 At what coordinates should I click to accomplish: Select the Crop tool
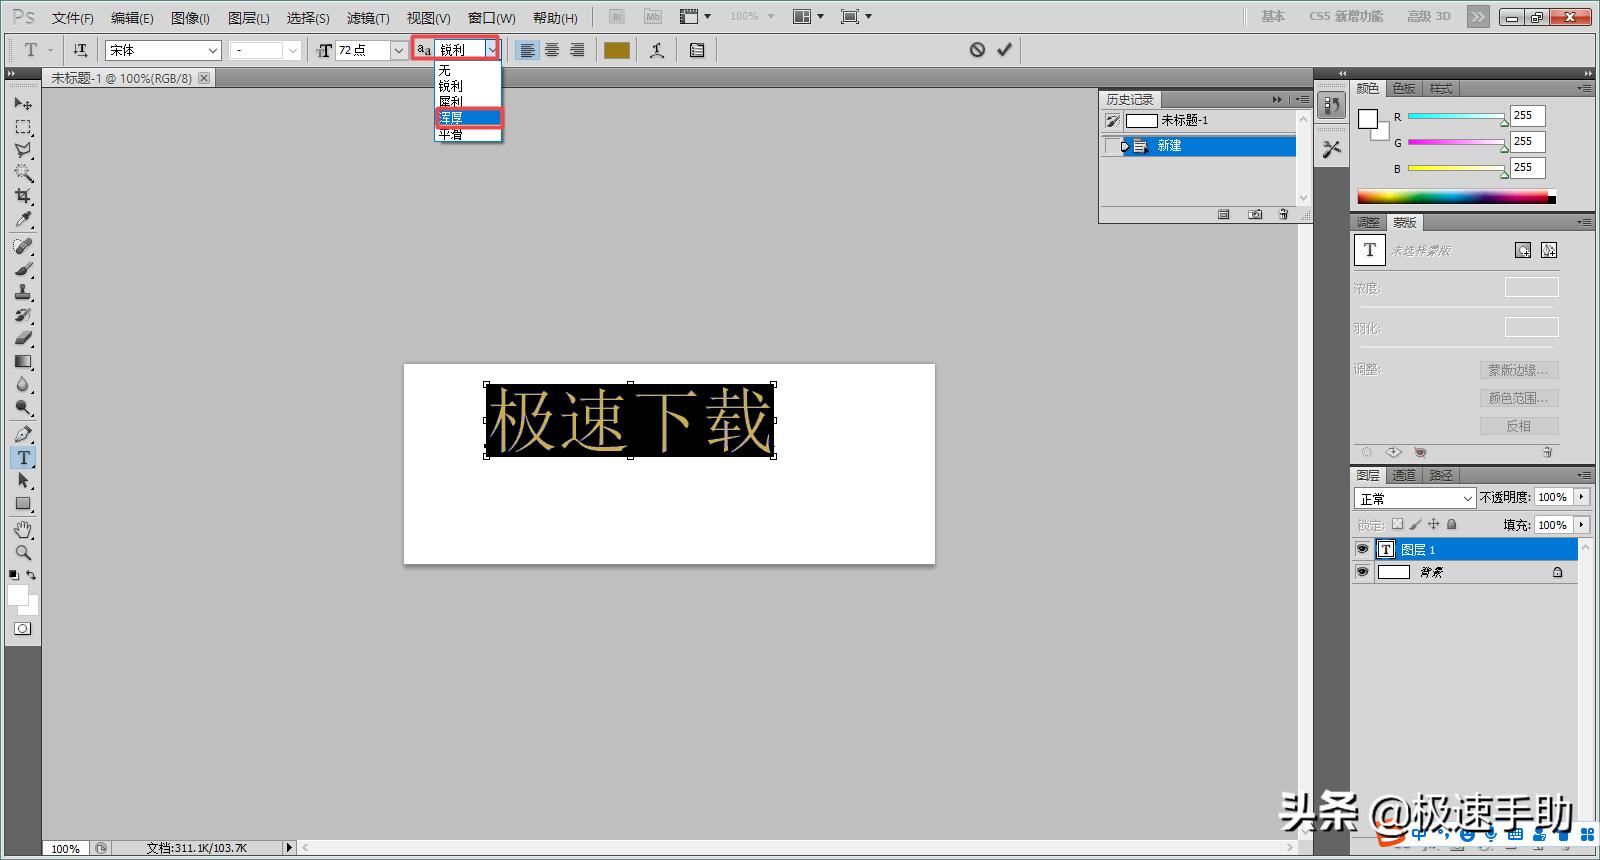point(23,196)
